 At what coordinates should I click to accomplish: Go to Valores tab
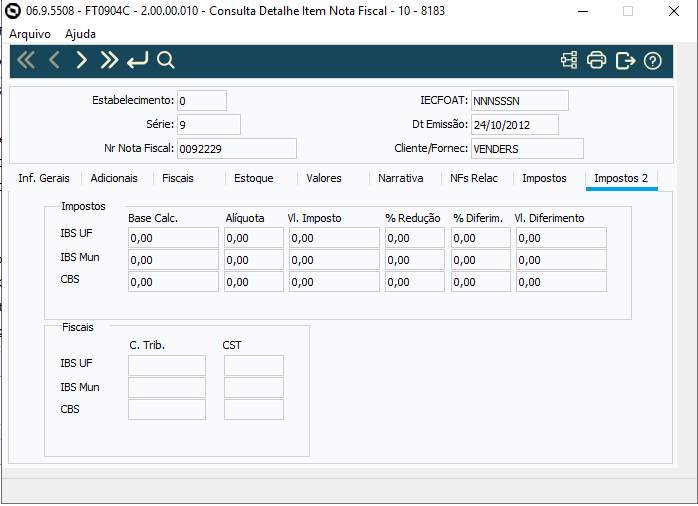[324, 178]
